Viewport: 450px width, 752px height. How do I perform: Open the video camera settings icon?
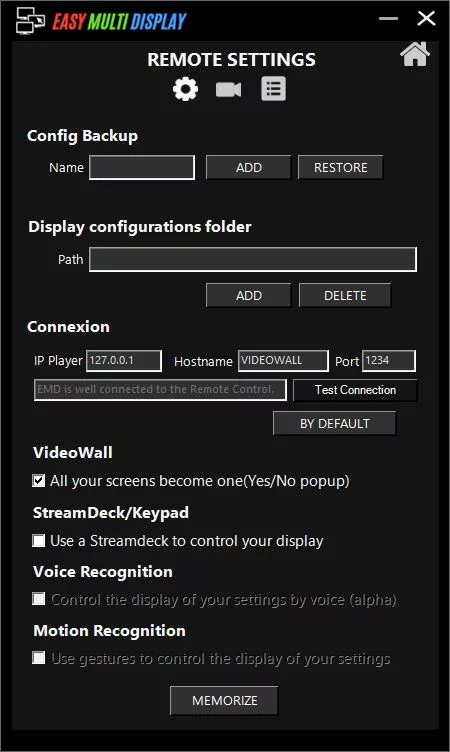click(228, 89)
